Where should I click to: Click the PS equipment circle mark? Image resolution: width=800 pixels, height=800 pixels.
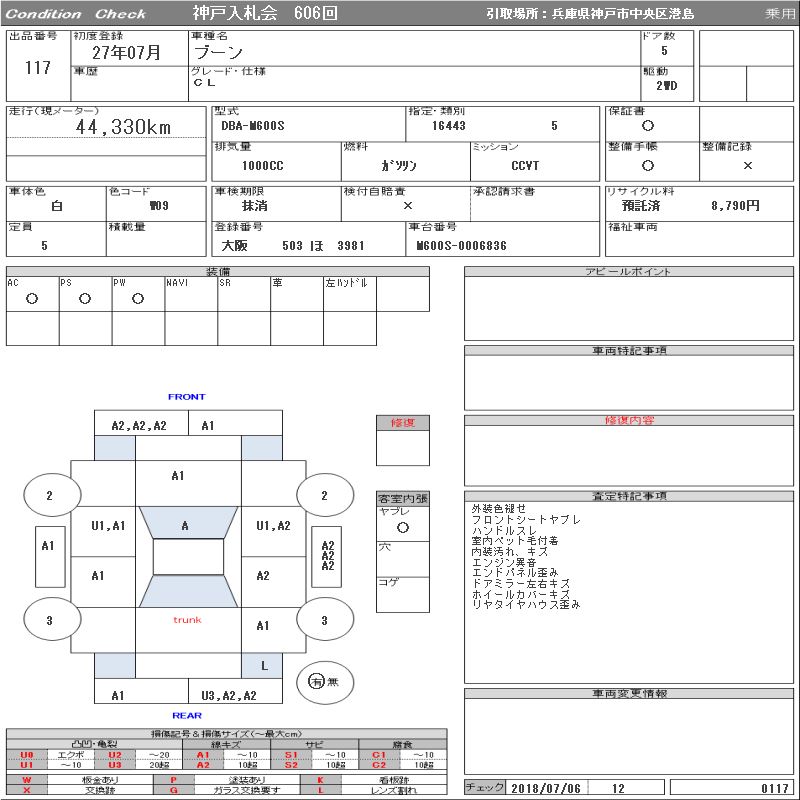click(85, 298)
